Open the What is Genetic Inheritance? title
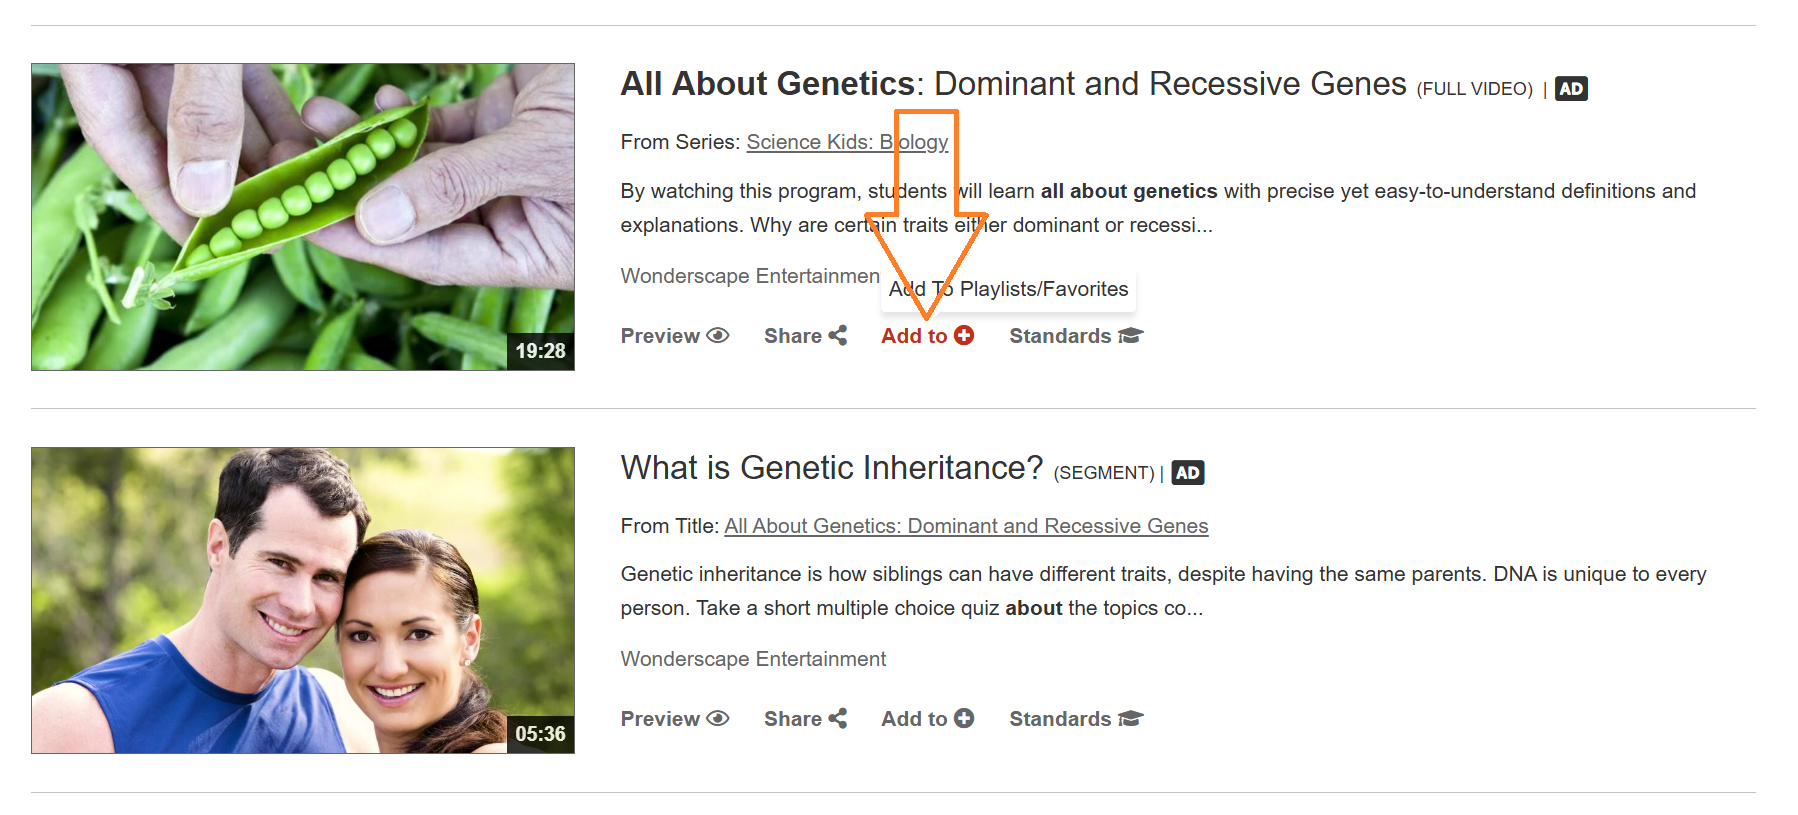The image size is (1798, 815). tap(831, 468)
